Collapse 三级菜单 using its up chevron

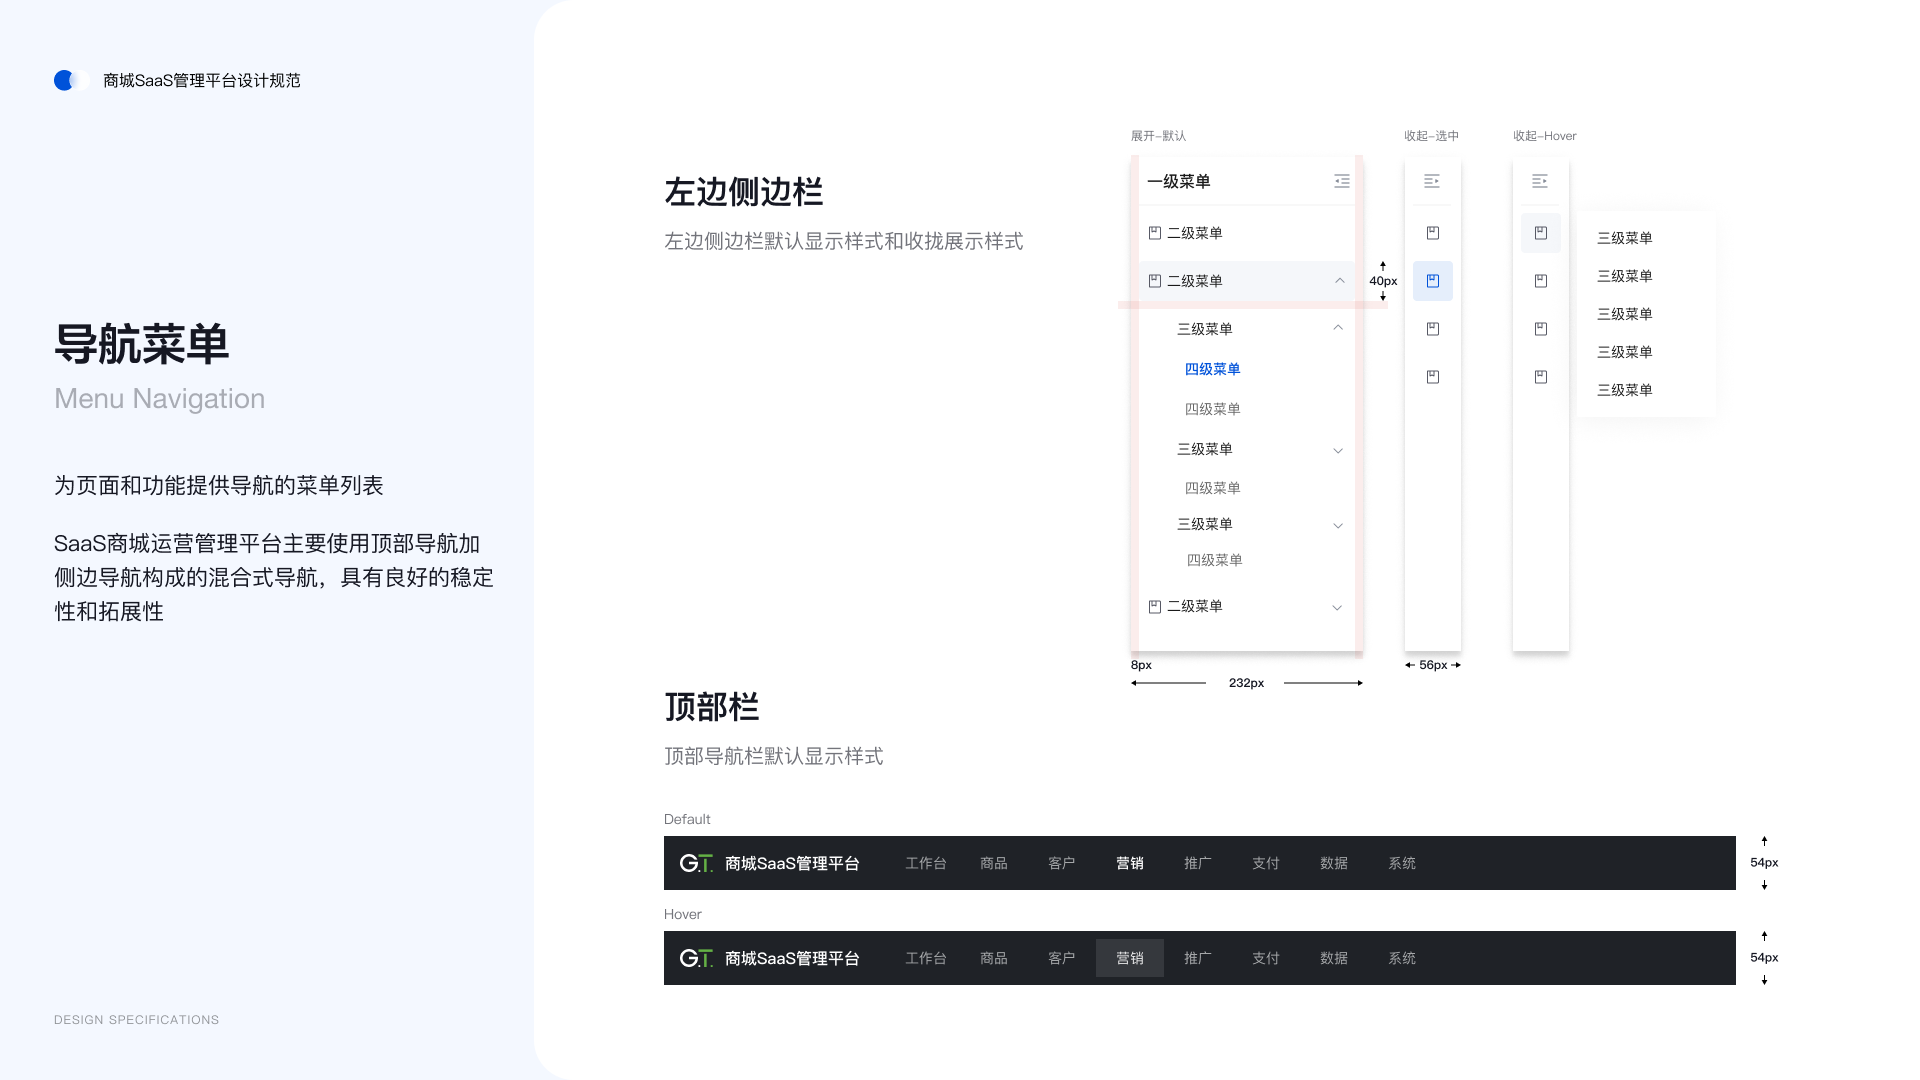click(x=1337, y=327)
